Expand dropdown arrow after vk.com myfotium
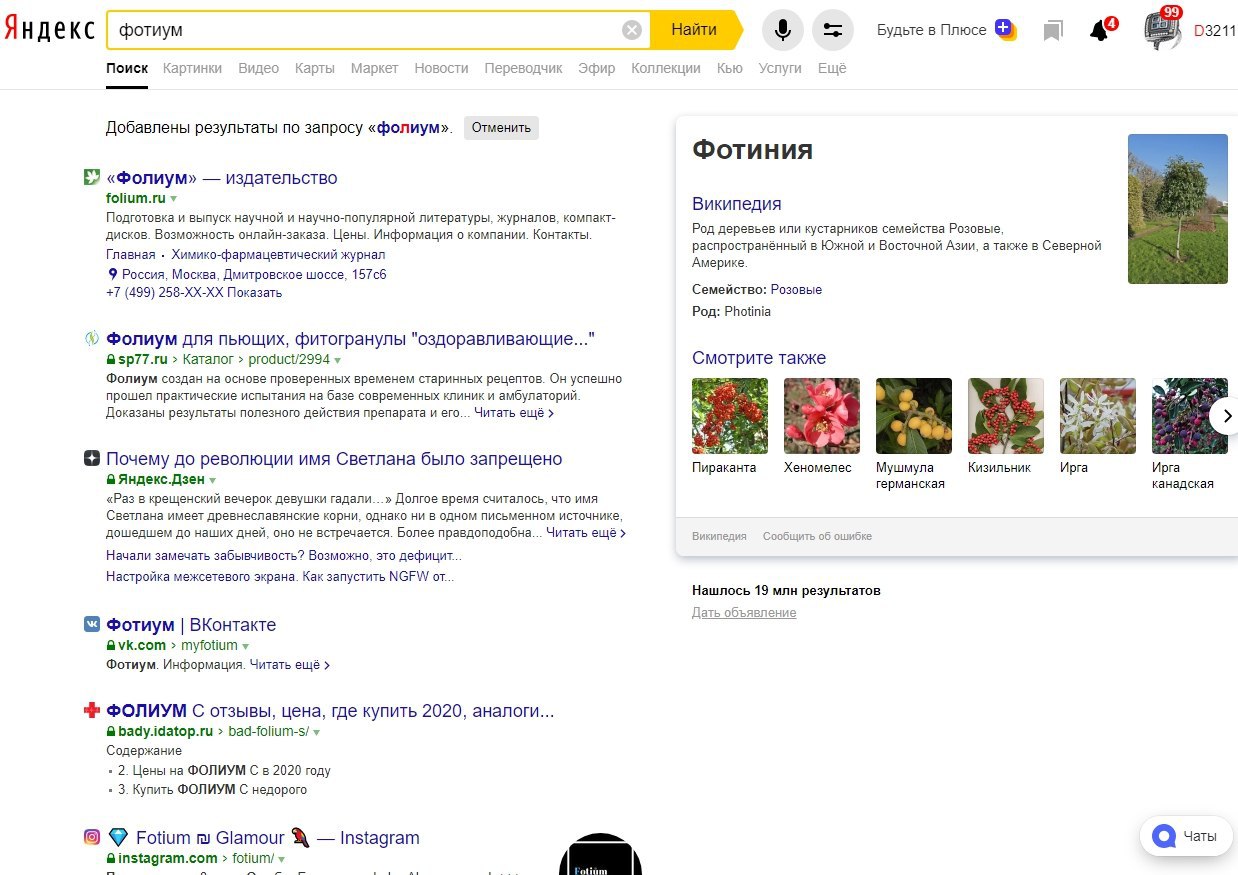This screenshot has width=1238, height=875. [x=246, y=646]
